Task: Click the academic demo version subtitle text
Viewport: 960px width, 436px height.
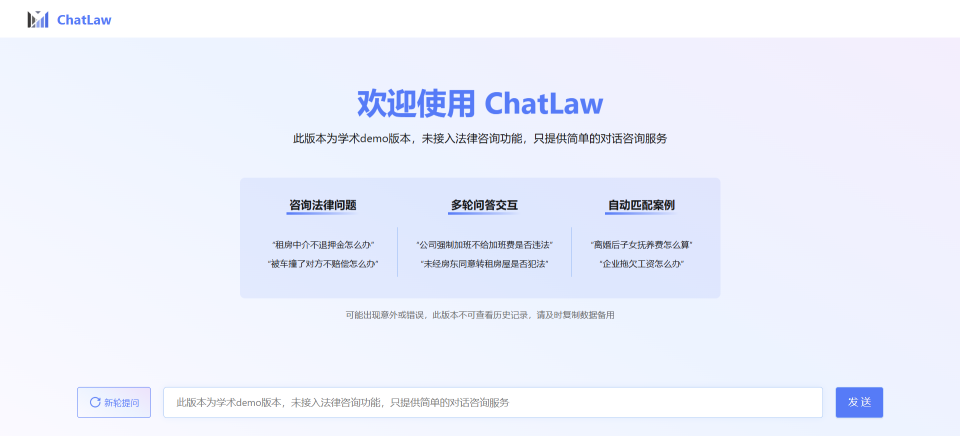Action: pyautogui.click(x=480, y=138)
